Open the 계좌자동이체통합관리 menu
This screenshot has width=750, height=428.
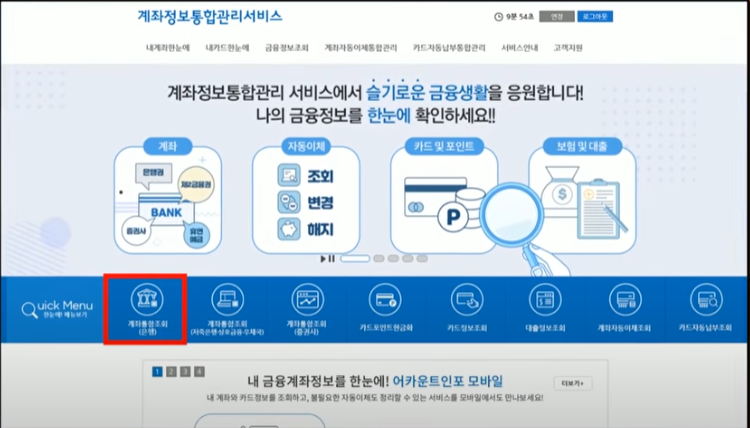coord(361,48)
